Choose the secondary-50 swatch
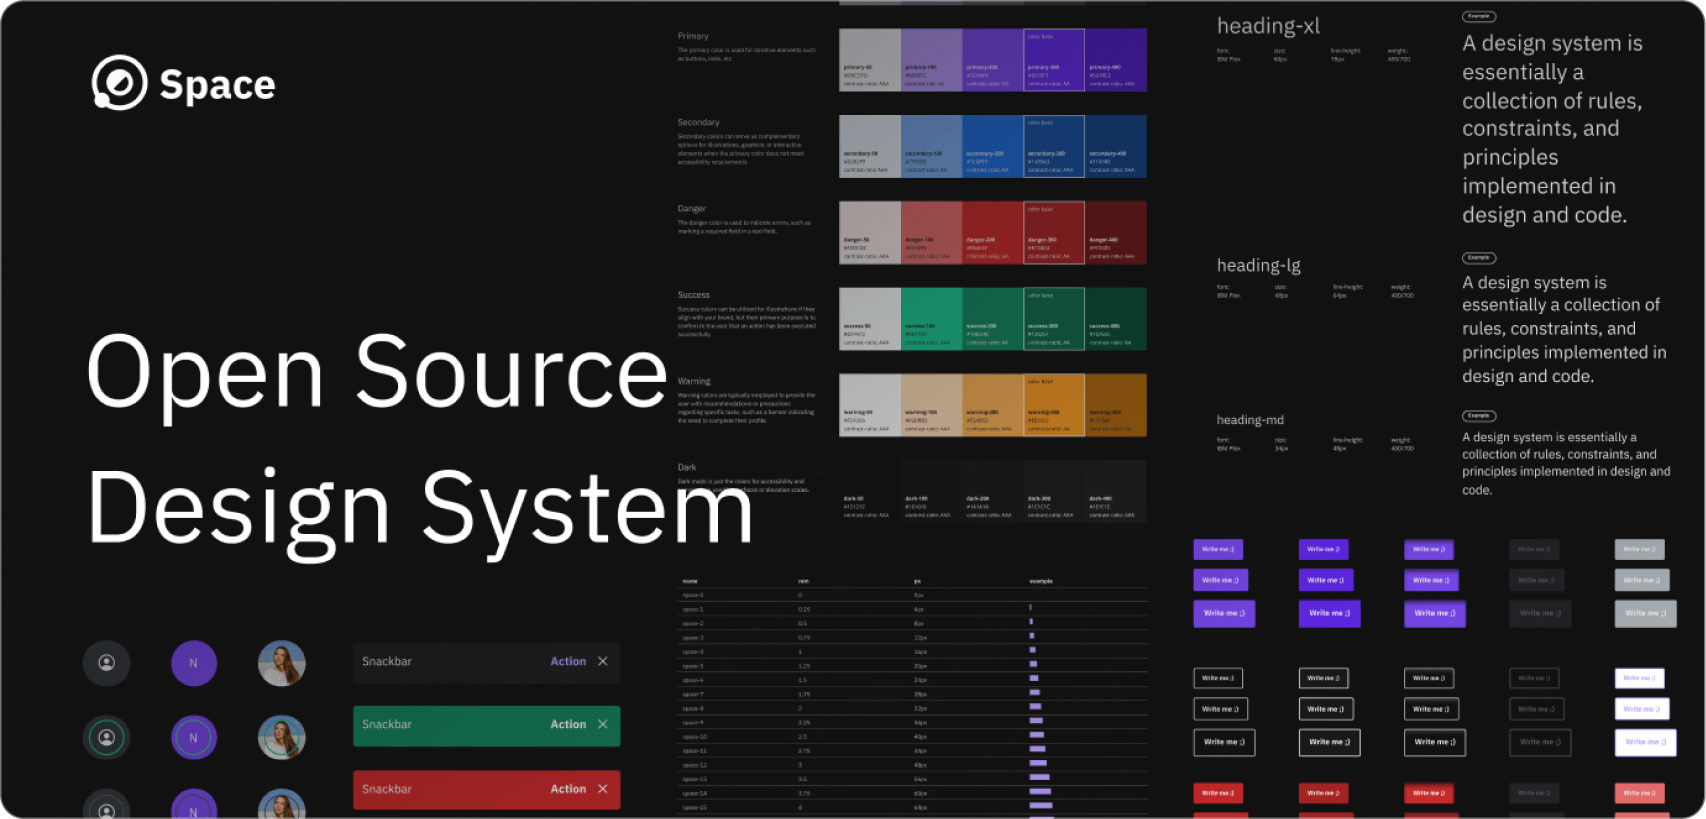 [870, 146]
